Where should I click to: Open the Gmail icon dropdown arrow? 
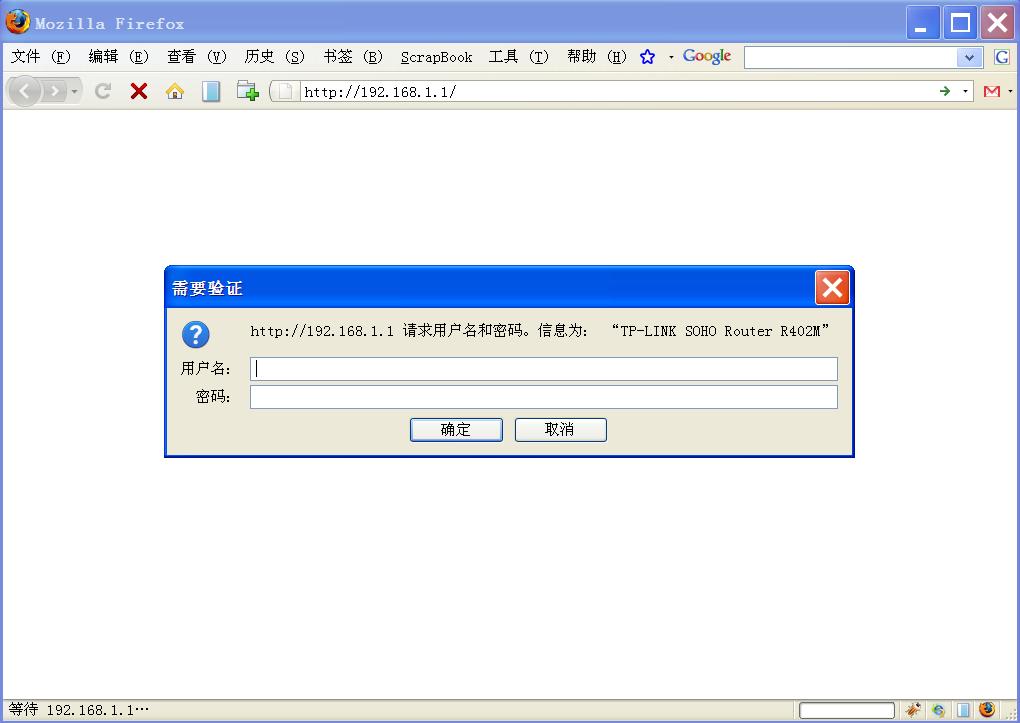tap(1010, 91)
